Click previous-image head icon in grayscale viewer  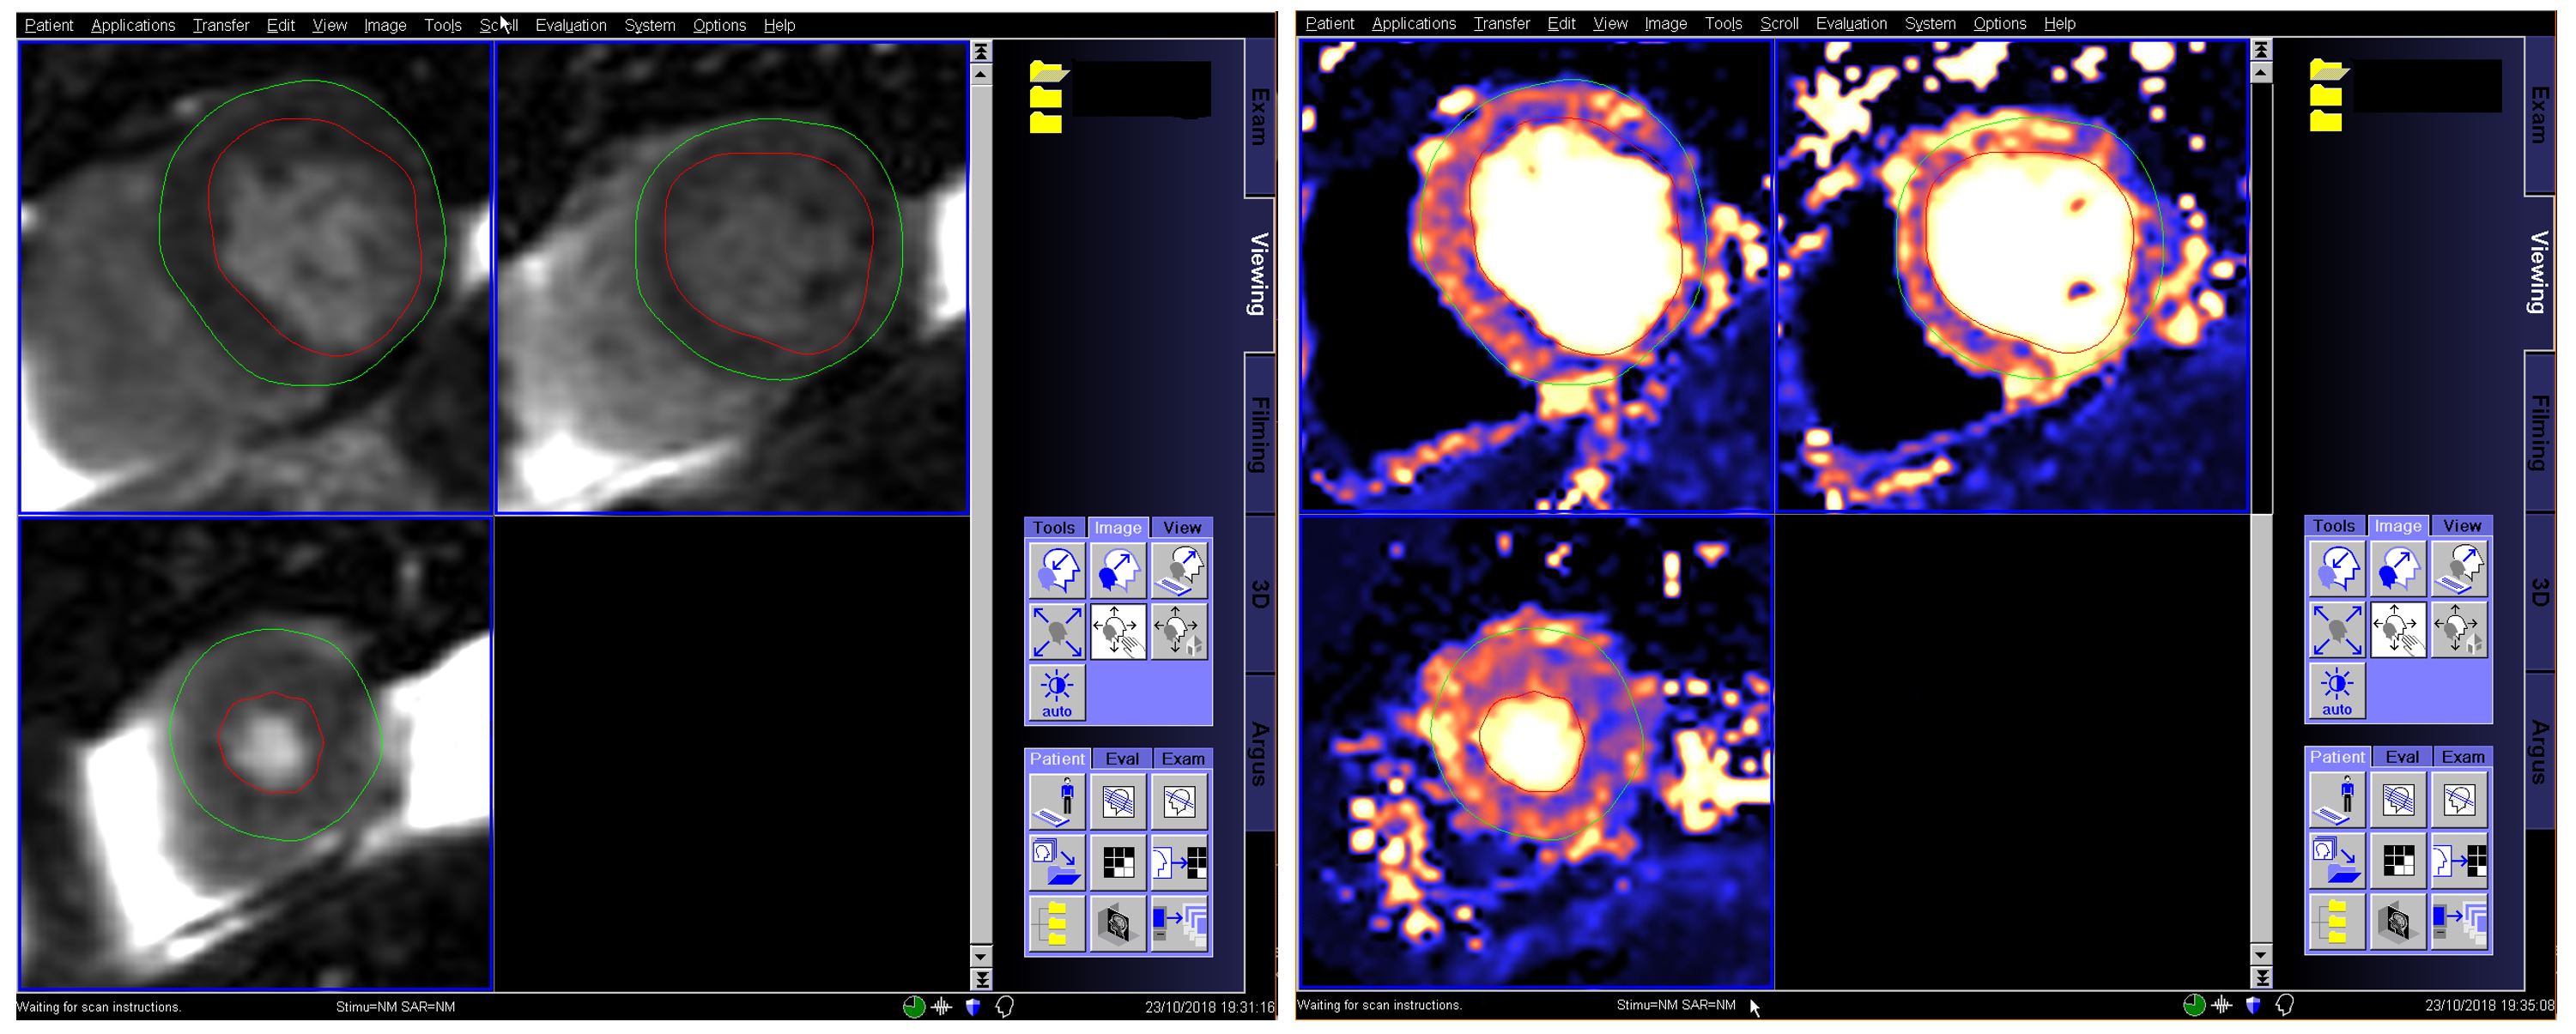pos(1056,571)
